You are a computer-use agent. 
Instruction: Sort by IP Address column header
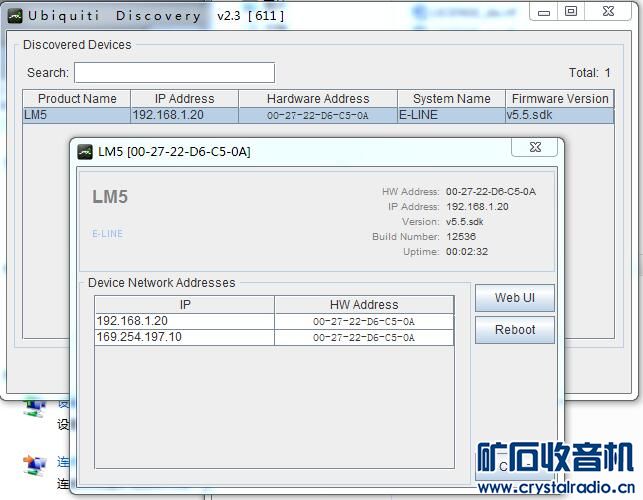click(185, 98)
